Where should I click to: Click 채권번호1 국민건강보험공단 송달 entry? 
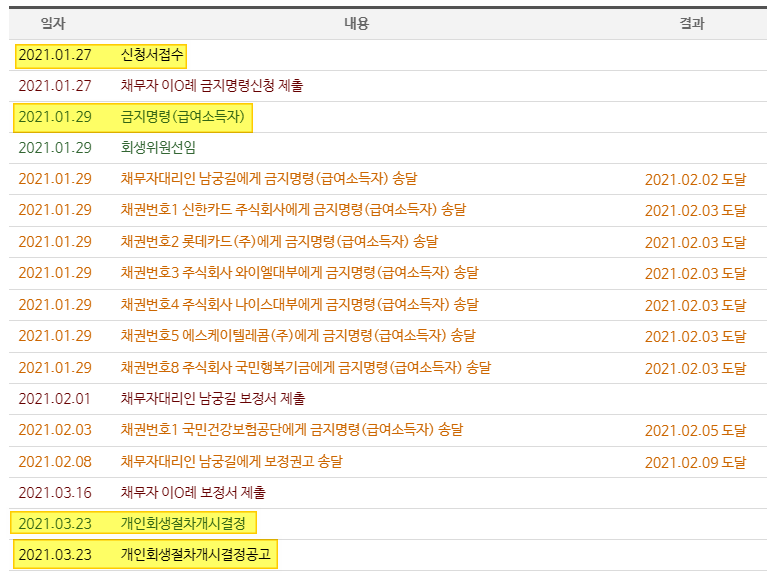(x=292, y=429)
